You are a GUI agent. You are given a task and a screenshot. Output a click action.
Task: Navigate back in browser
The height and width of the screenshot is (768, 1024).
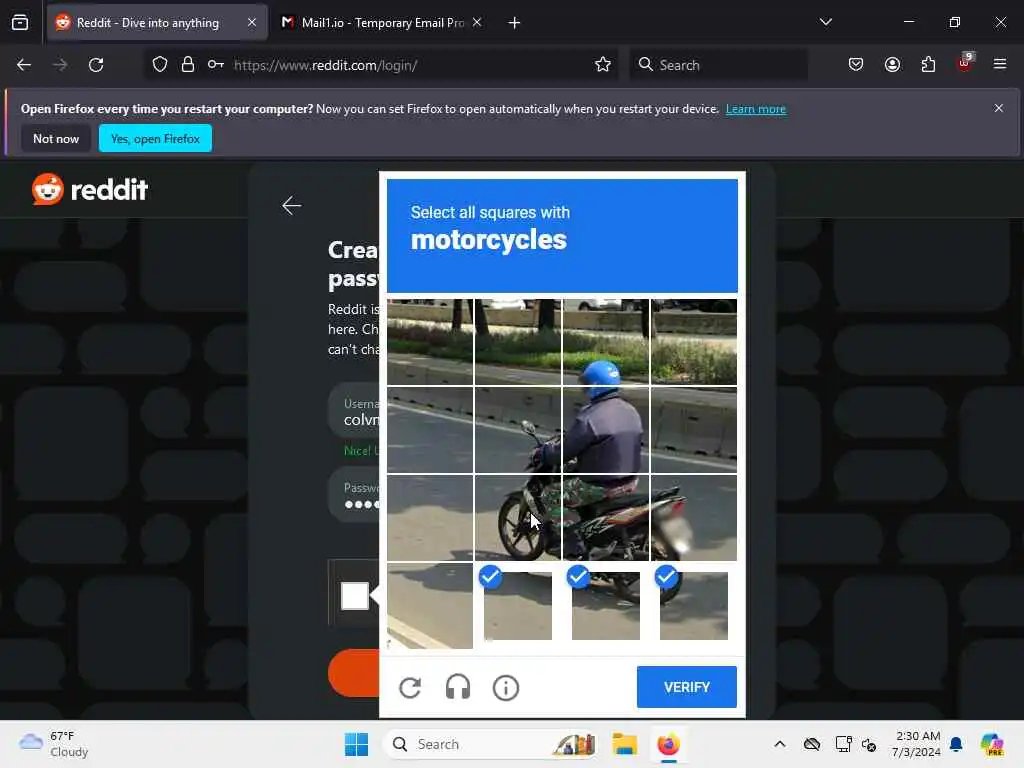24,65
